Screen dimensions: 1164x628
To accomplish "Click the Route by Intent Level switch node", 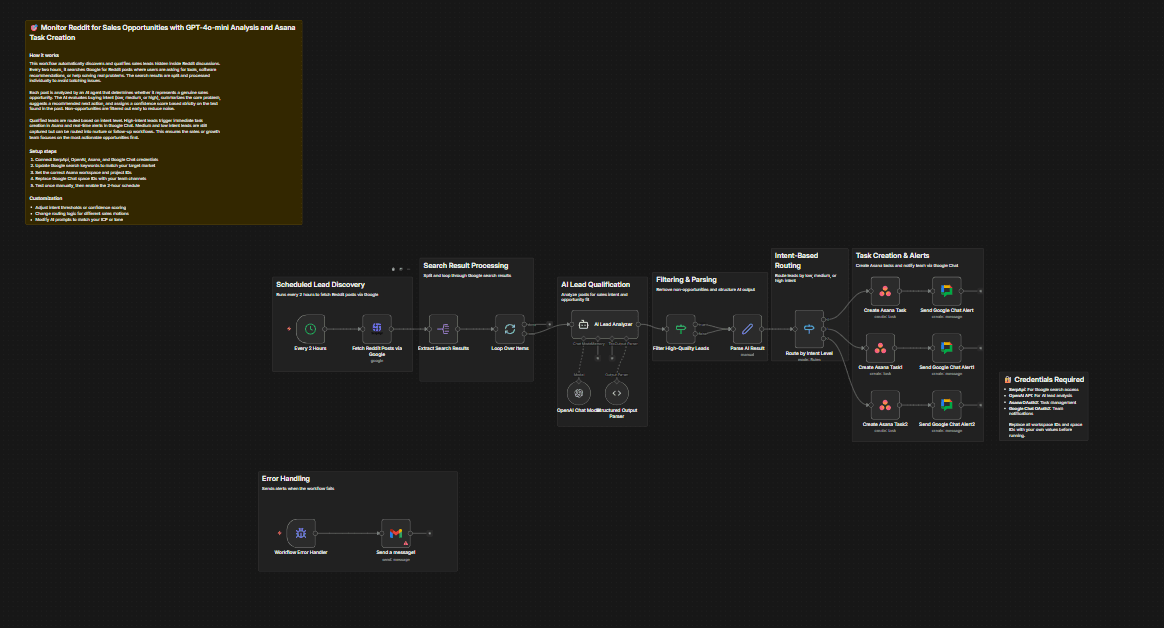I will (809, 328).
